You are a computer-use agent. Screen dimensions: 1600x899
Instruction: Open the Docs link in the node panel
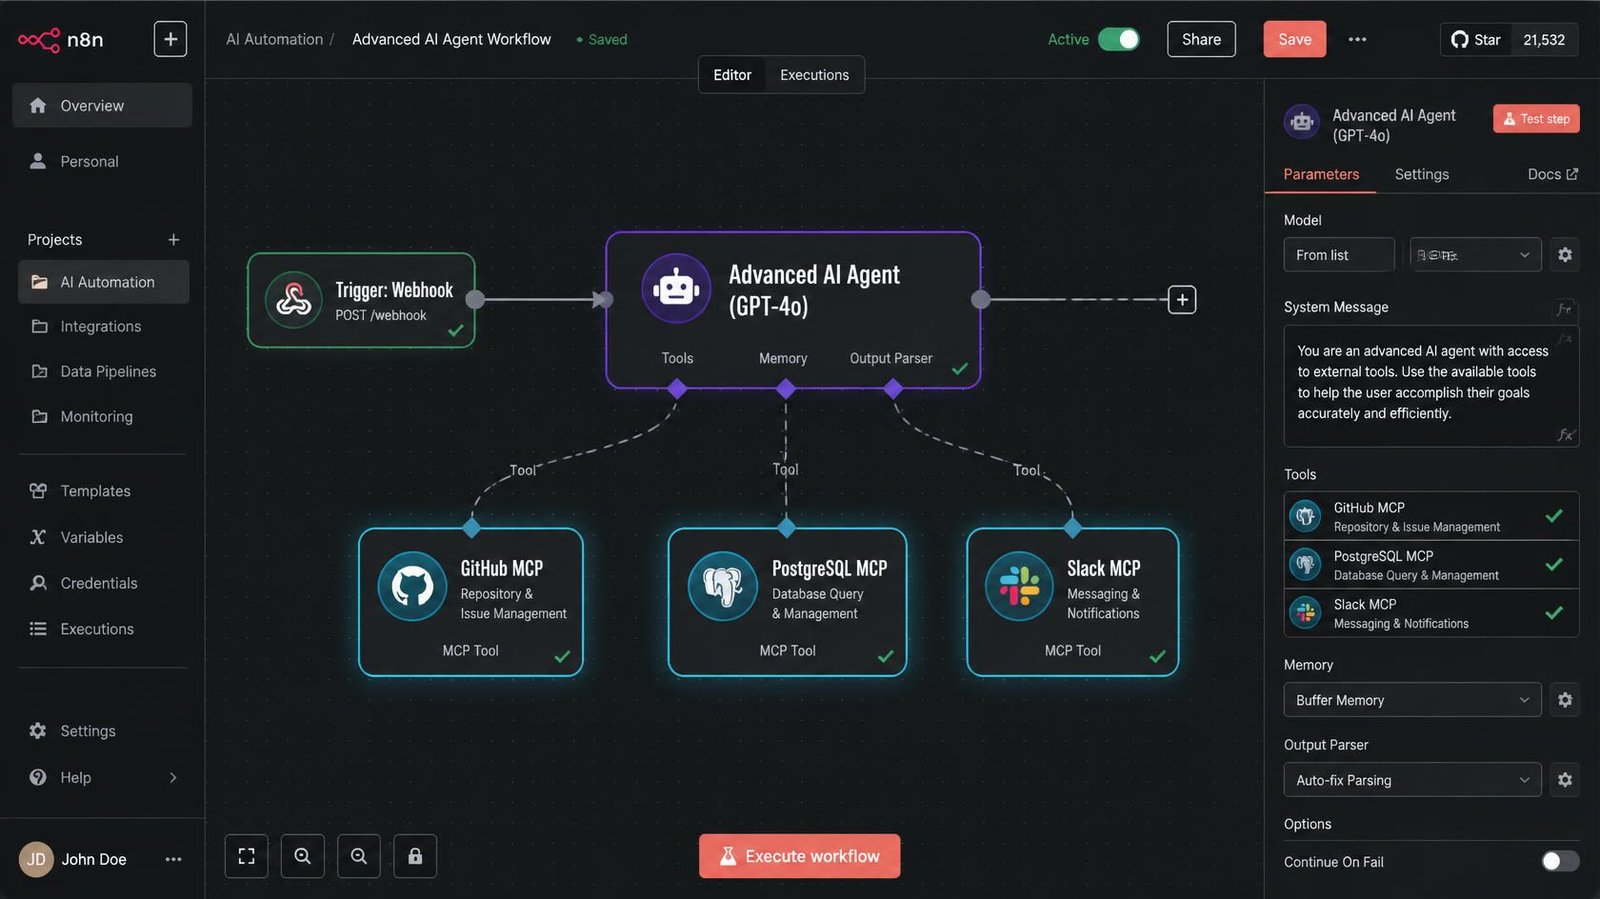click(1552, 174)
